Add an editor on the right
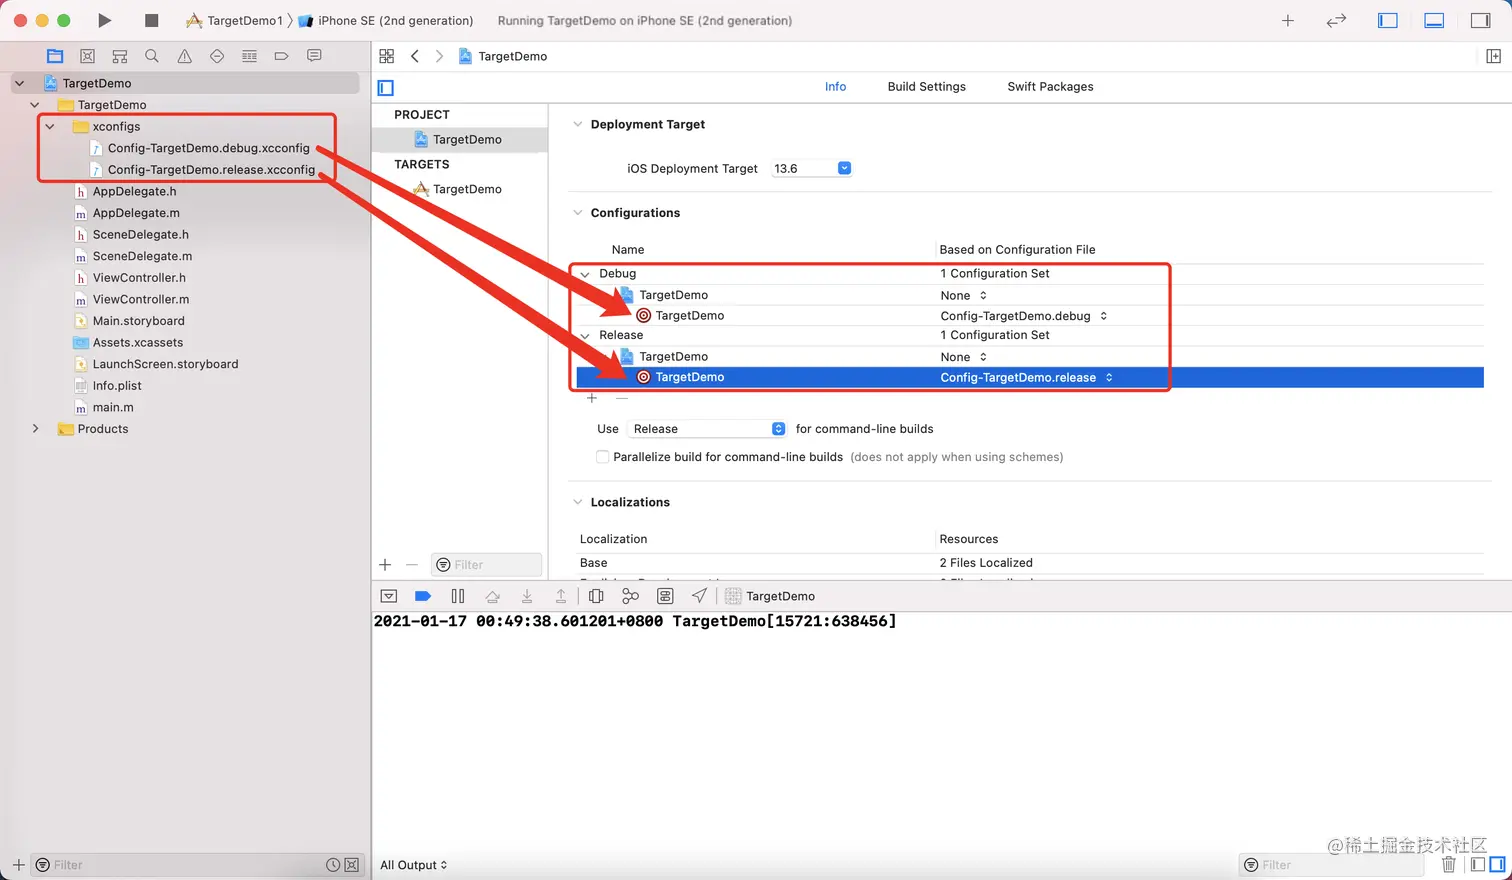 (1493, 56)
